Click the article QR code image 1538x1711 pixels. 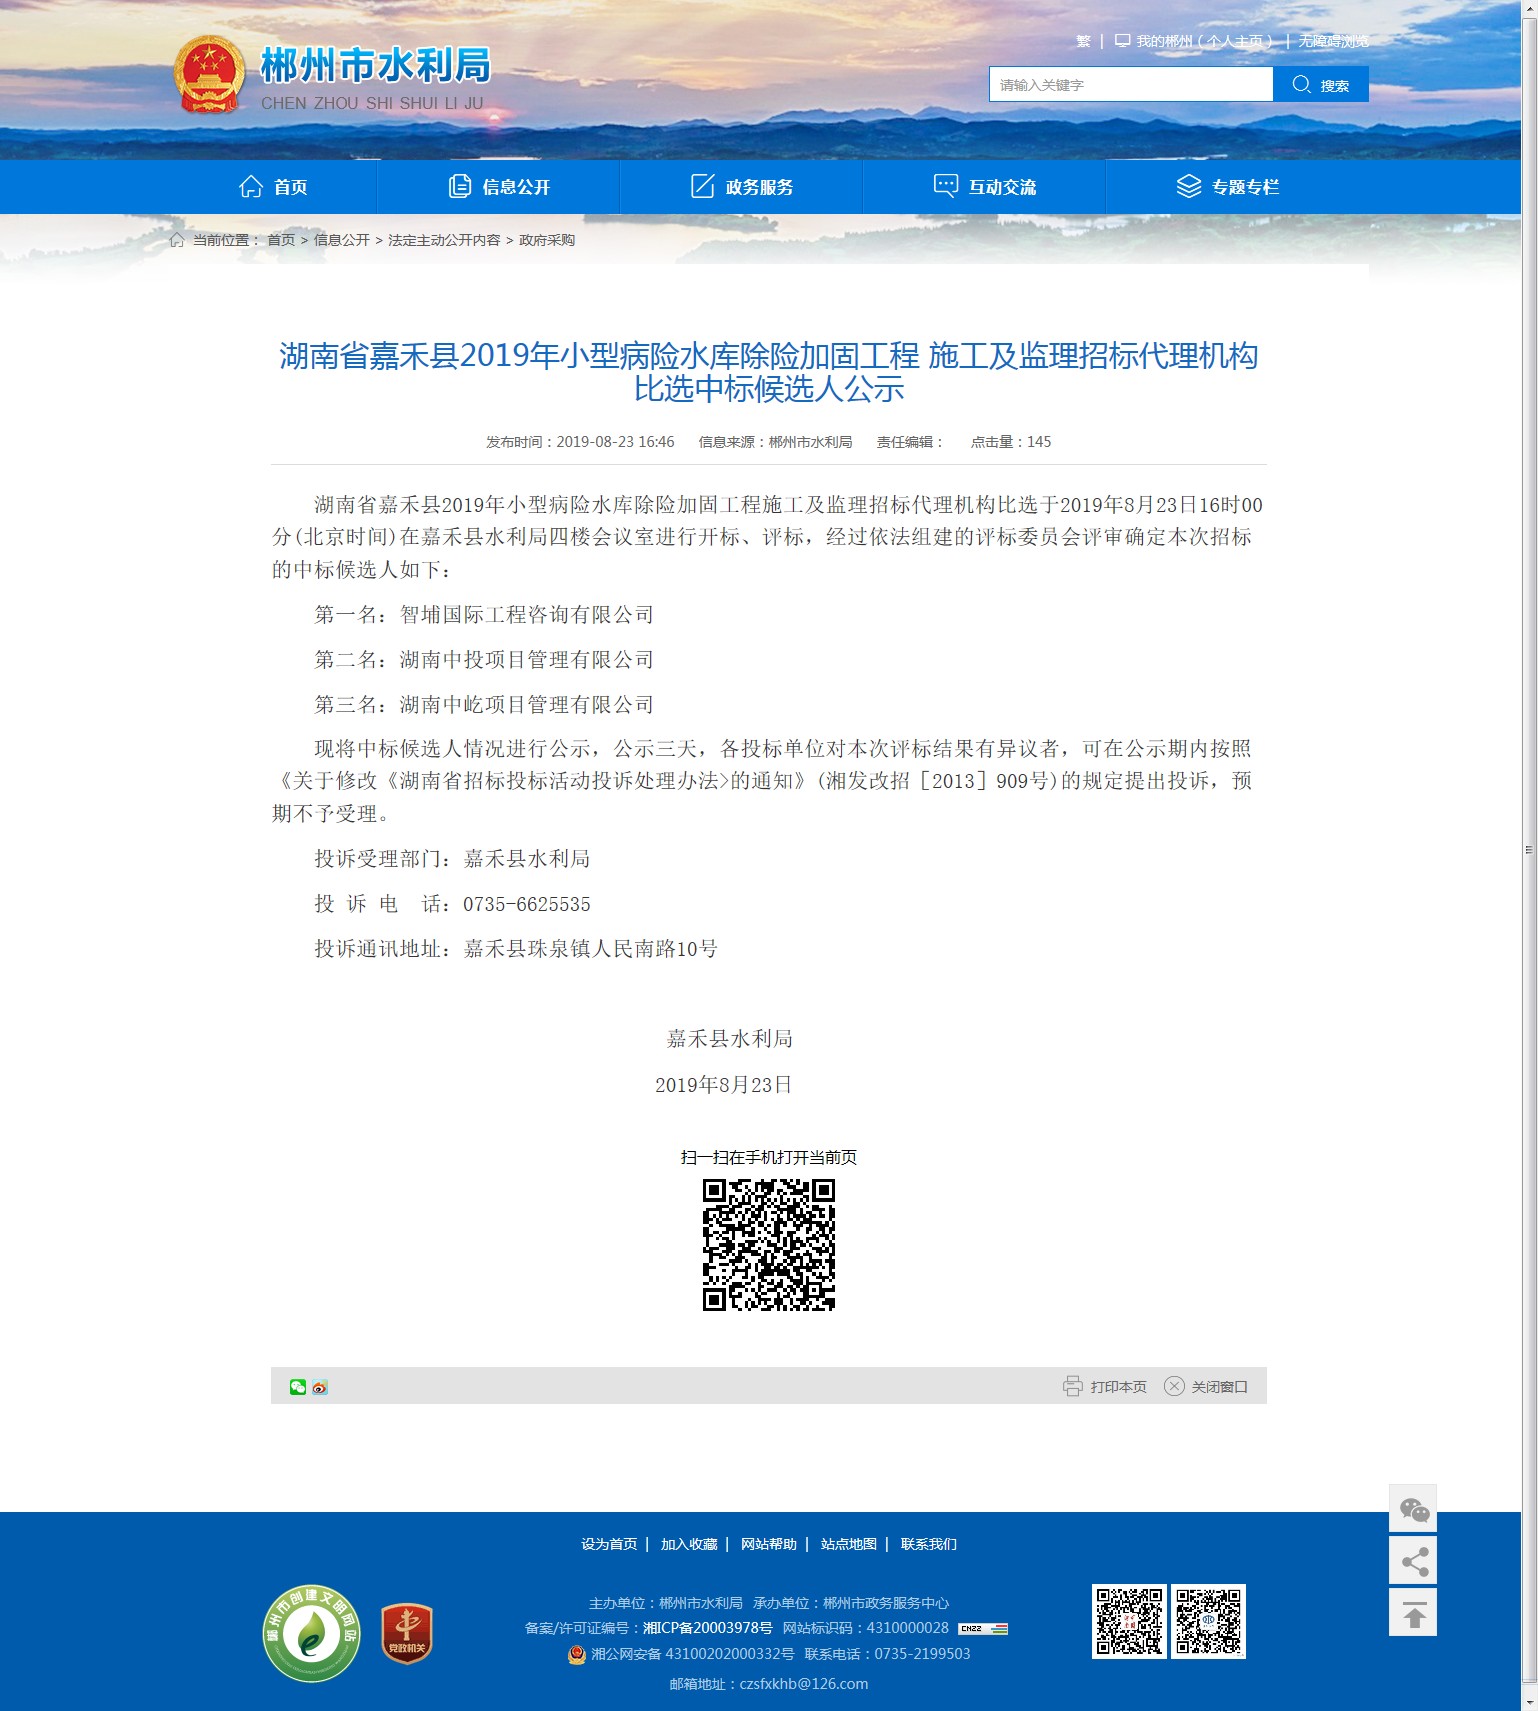point(769,1245)
